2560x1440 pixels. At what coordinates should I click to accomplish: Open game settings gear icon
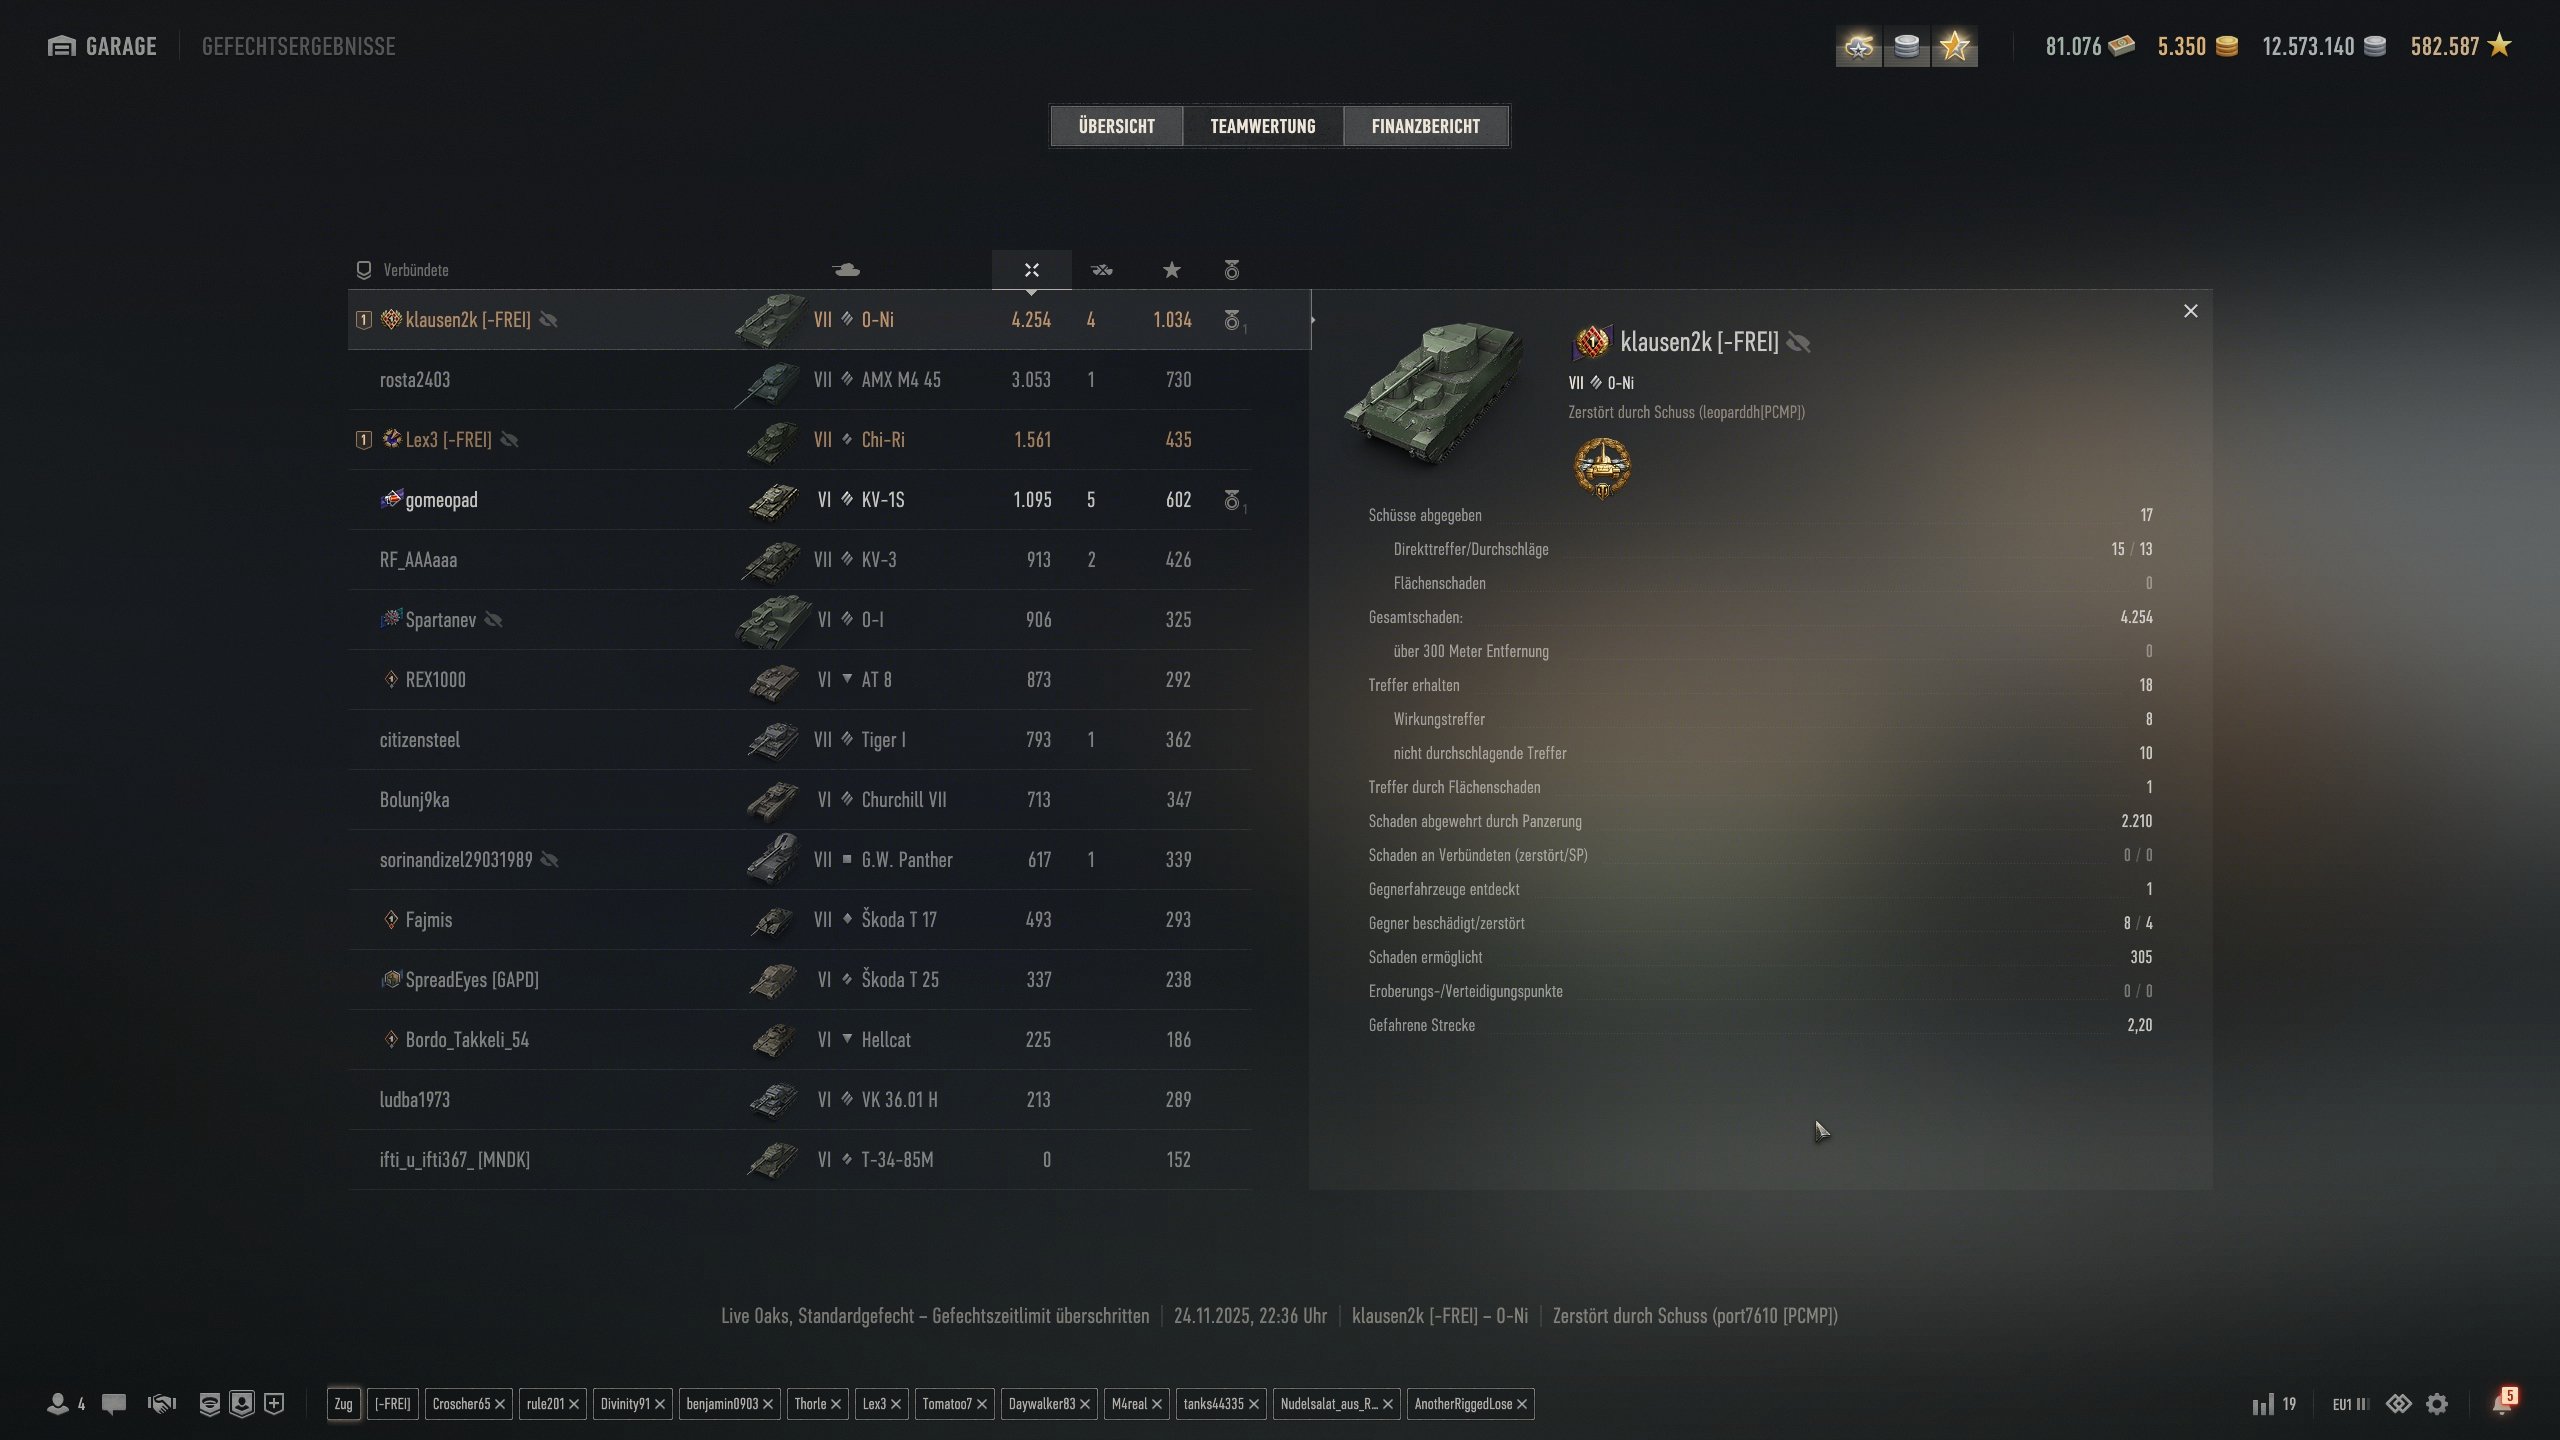click(x=2437, y=1404)
